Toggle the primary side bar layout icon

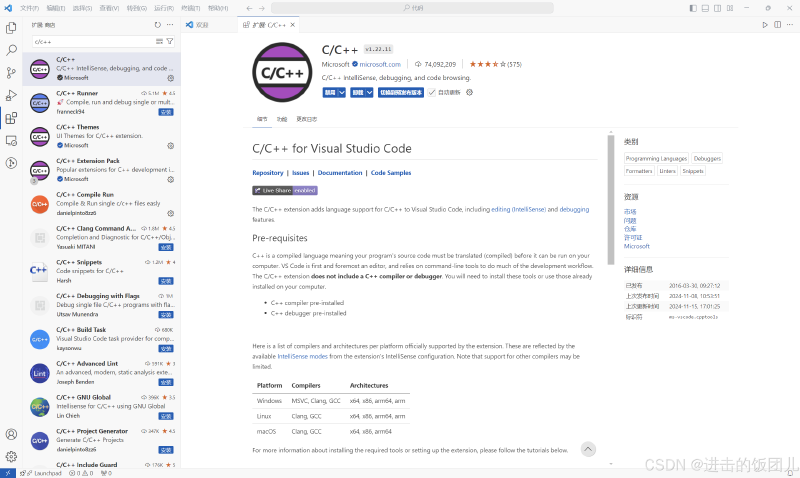click(x=693, y=8)
